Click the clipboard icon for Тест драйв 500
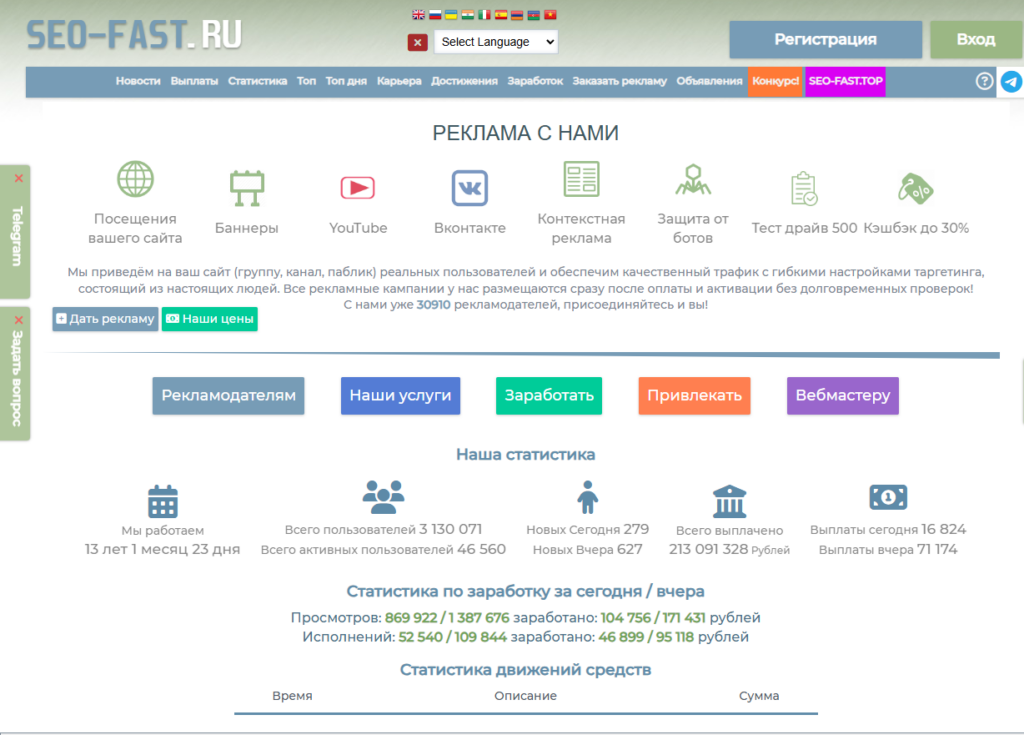This screenshot has width=1024, height=735. pos(804,188)
